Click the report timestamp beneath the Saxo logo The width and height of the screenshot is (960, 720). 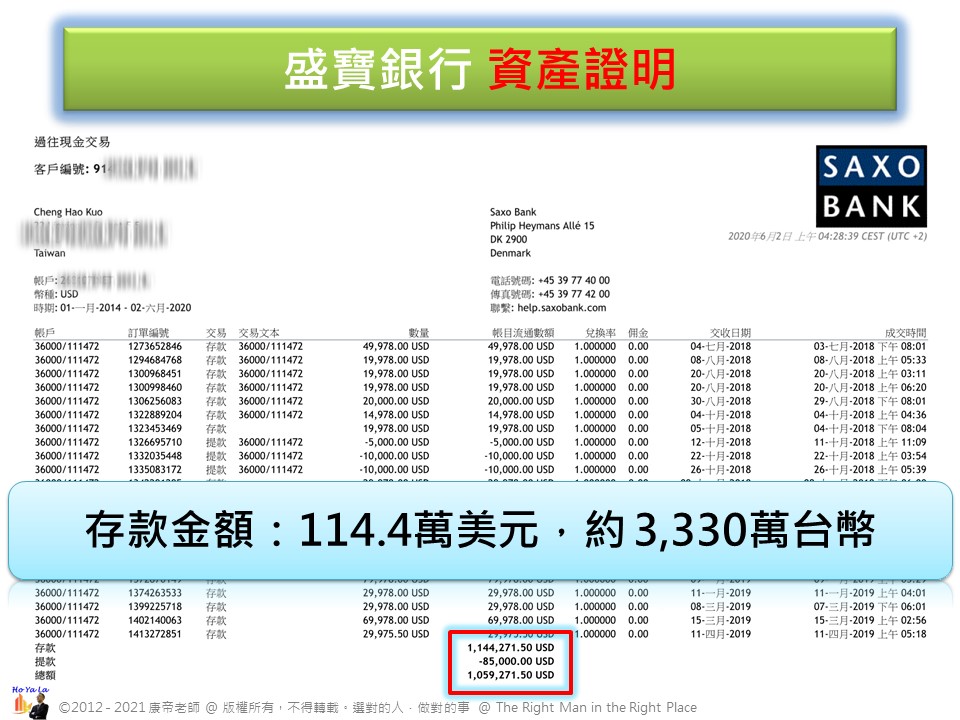pyautogui.click(x=828, y=237)
